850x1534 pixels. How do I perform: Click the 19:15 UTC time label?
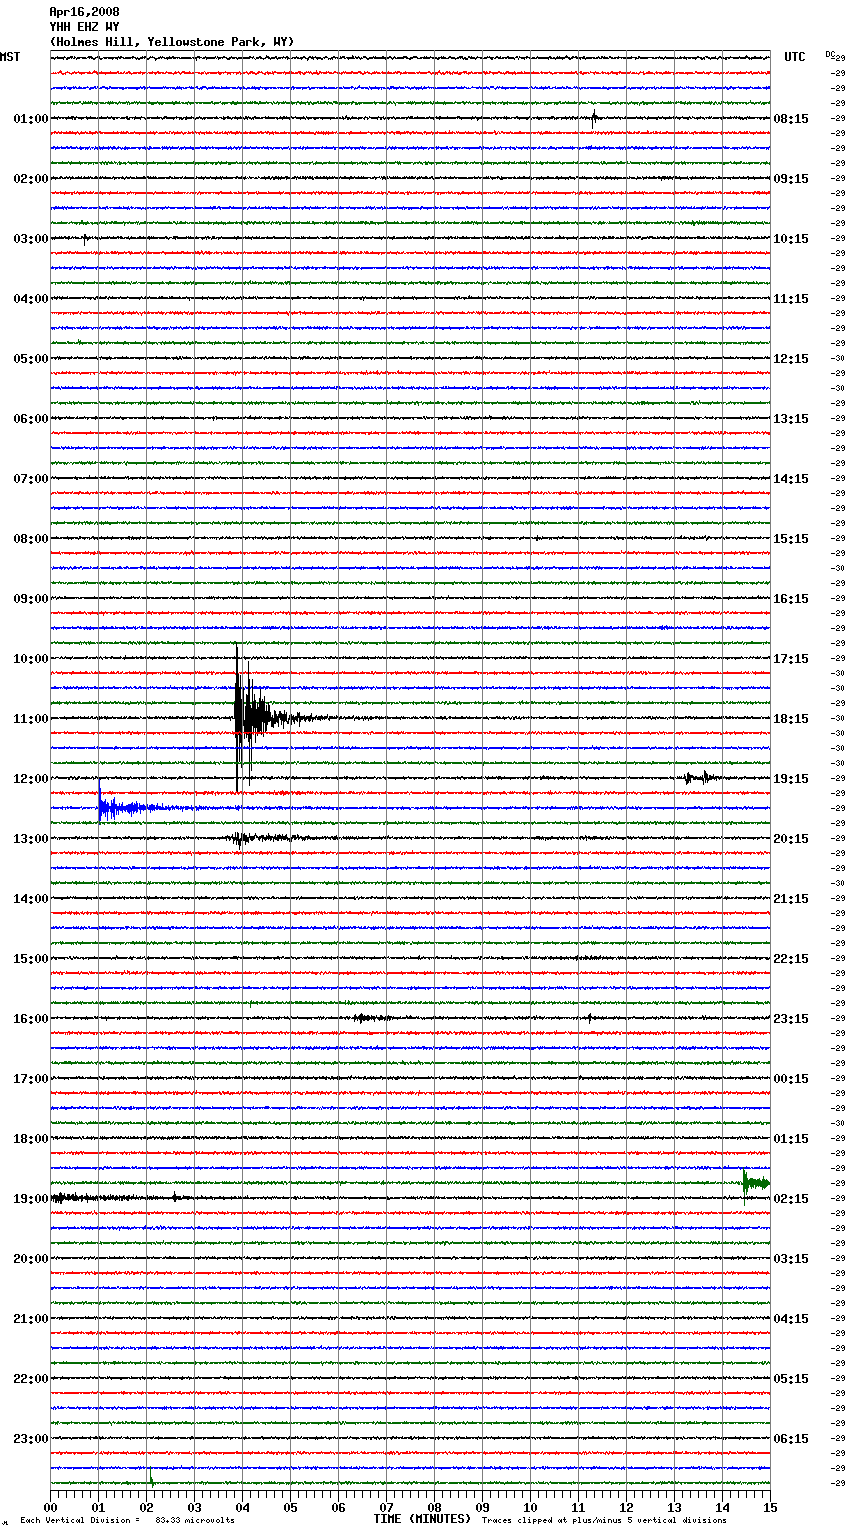(791, 779)
